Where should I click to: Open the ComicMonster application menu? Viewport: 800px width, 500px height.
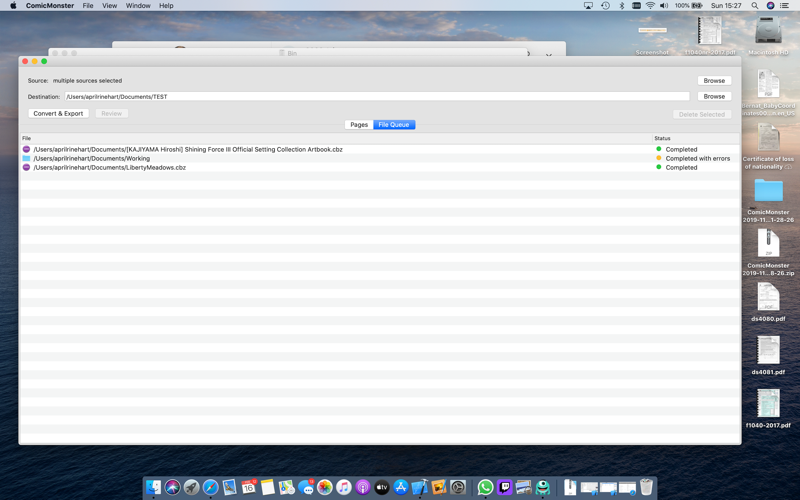50,6
